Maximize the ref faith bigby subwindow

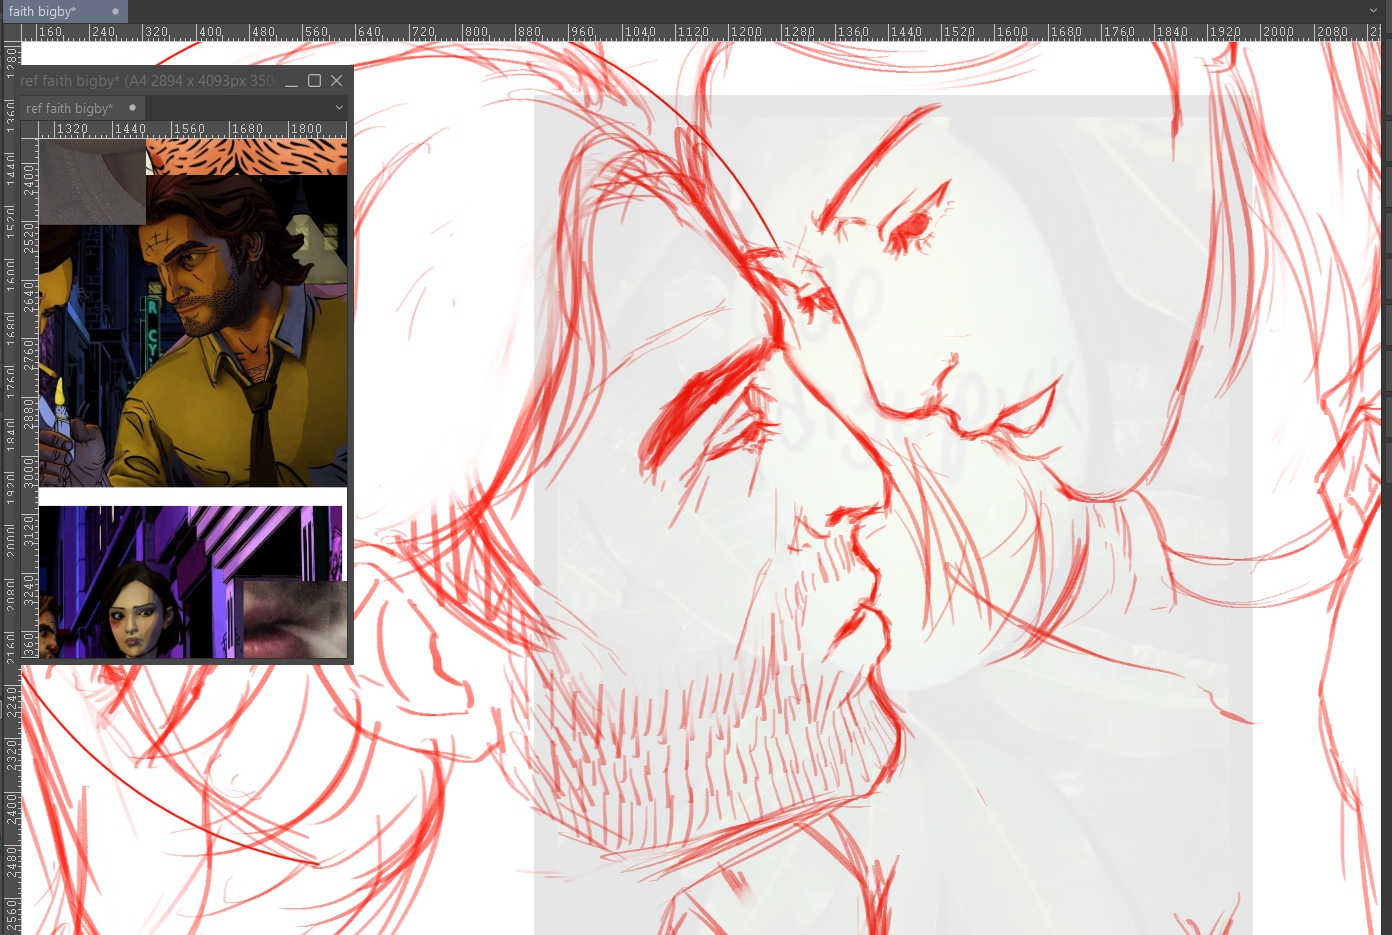coord(314,81)
